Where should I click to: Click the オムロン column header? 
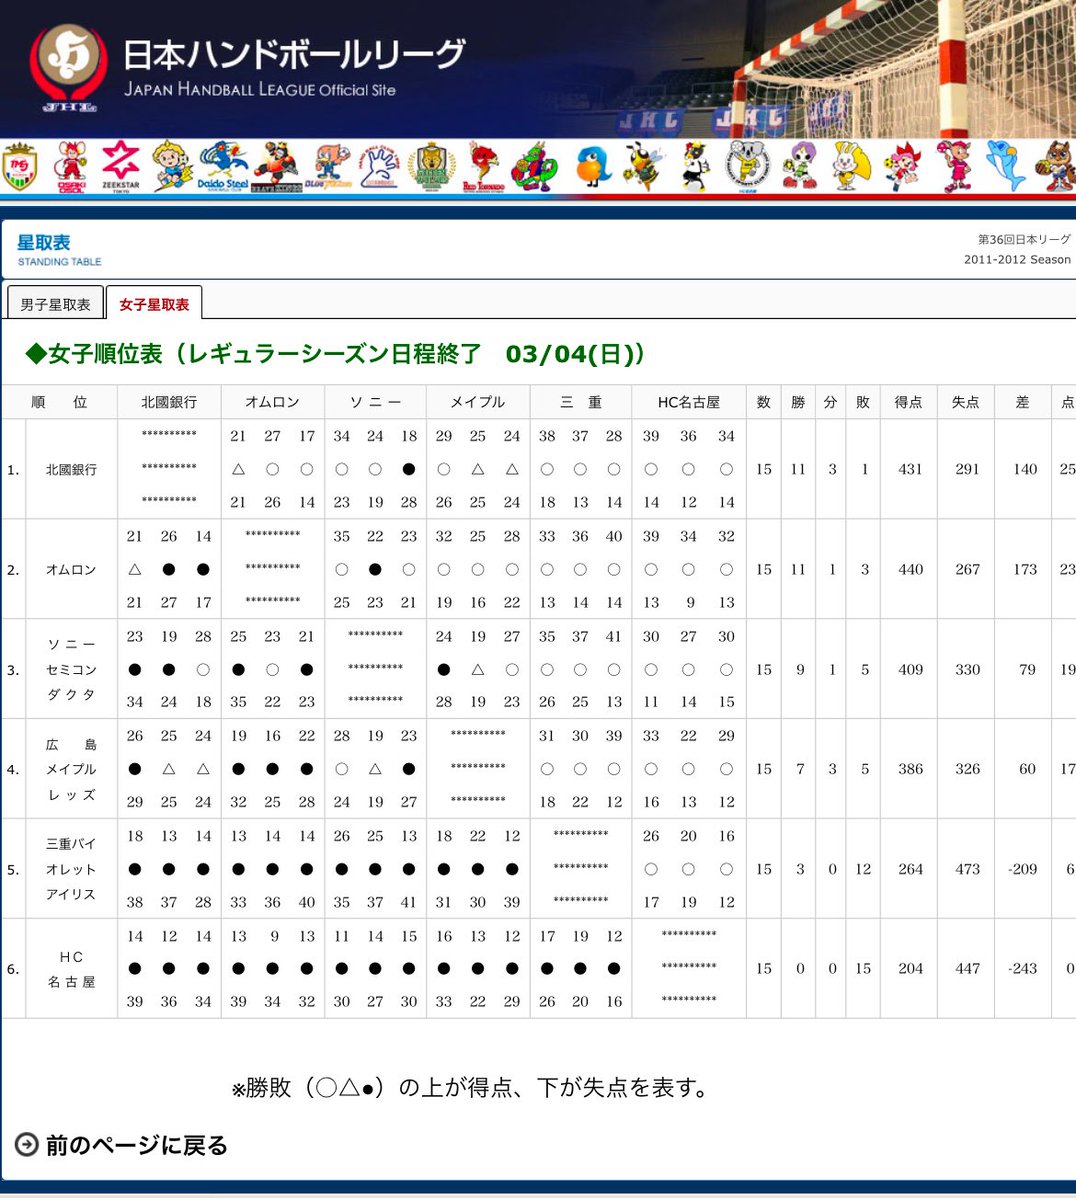[x=272, y=402]
